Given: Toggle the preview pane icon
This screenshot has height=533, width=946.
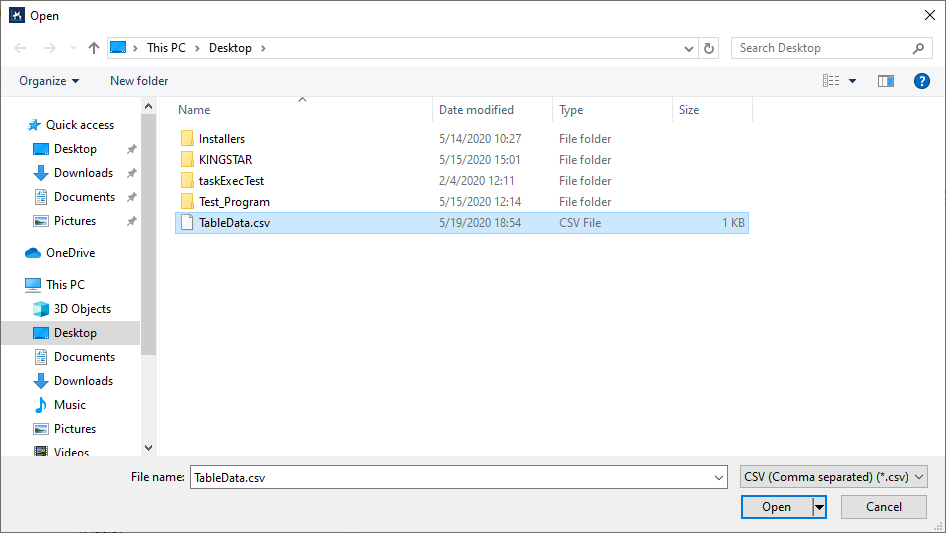Looking at the screenshot, I should pos(885,81).
